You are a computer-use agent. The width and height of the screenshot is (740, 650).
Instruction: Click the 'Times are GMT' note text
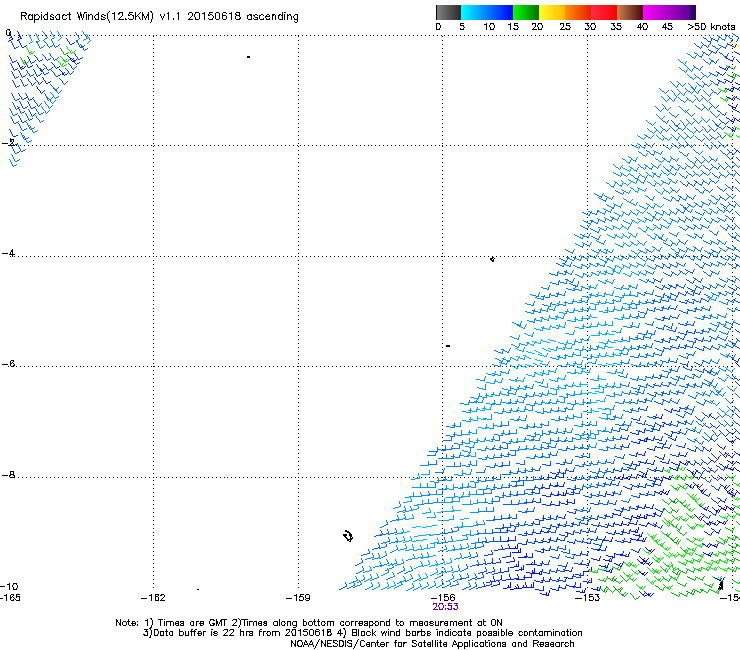[193, 623]
